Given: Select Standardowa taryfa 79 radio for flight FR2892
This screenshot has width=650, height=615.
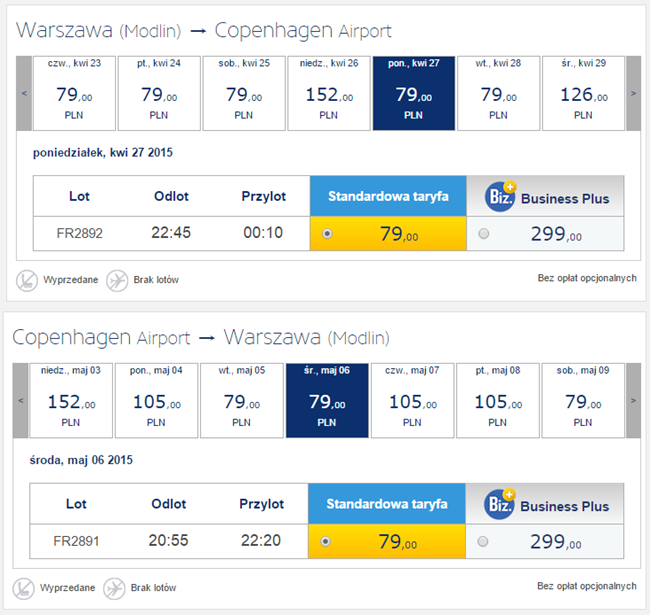Looking at the screenshot, I should [328, 235].
